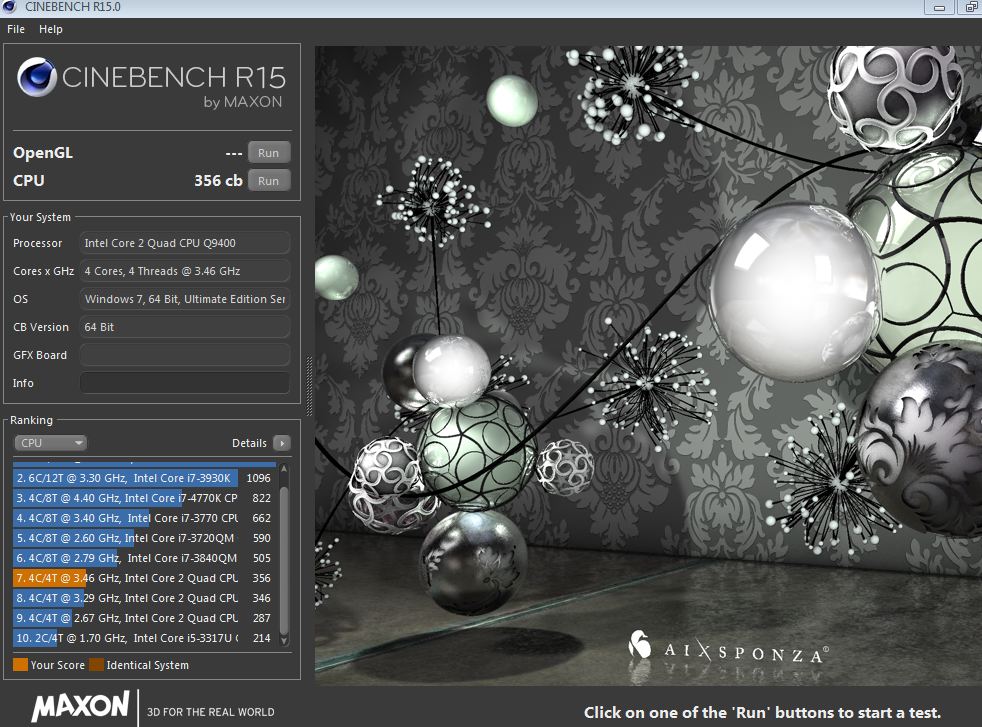The width and height of the screenshot is (982, 727).
Task: Click the AIXSPONZA logo on the render
Action: pos(727,648)
